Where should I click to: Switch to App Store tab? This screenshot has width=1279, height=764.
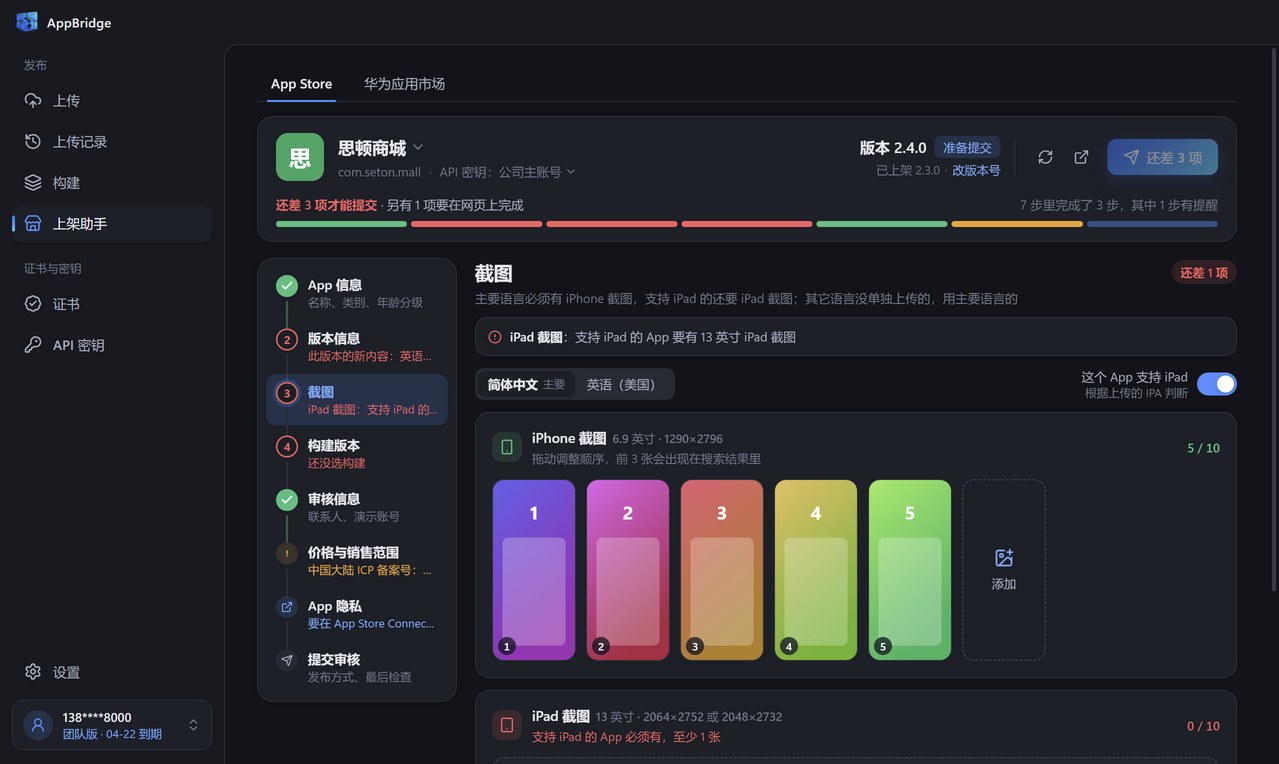coord(301,84)
